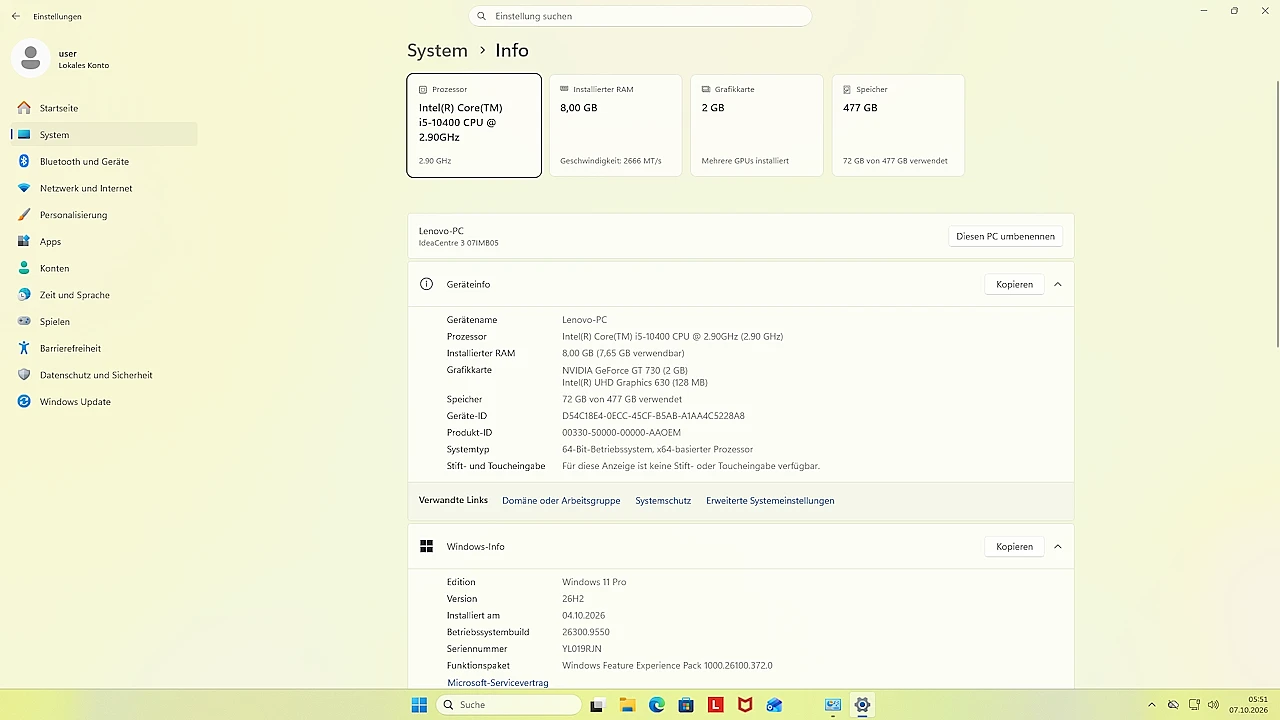Open the user account profile picture

coord(31,58)
